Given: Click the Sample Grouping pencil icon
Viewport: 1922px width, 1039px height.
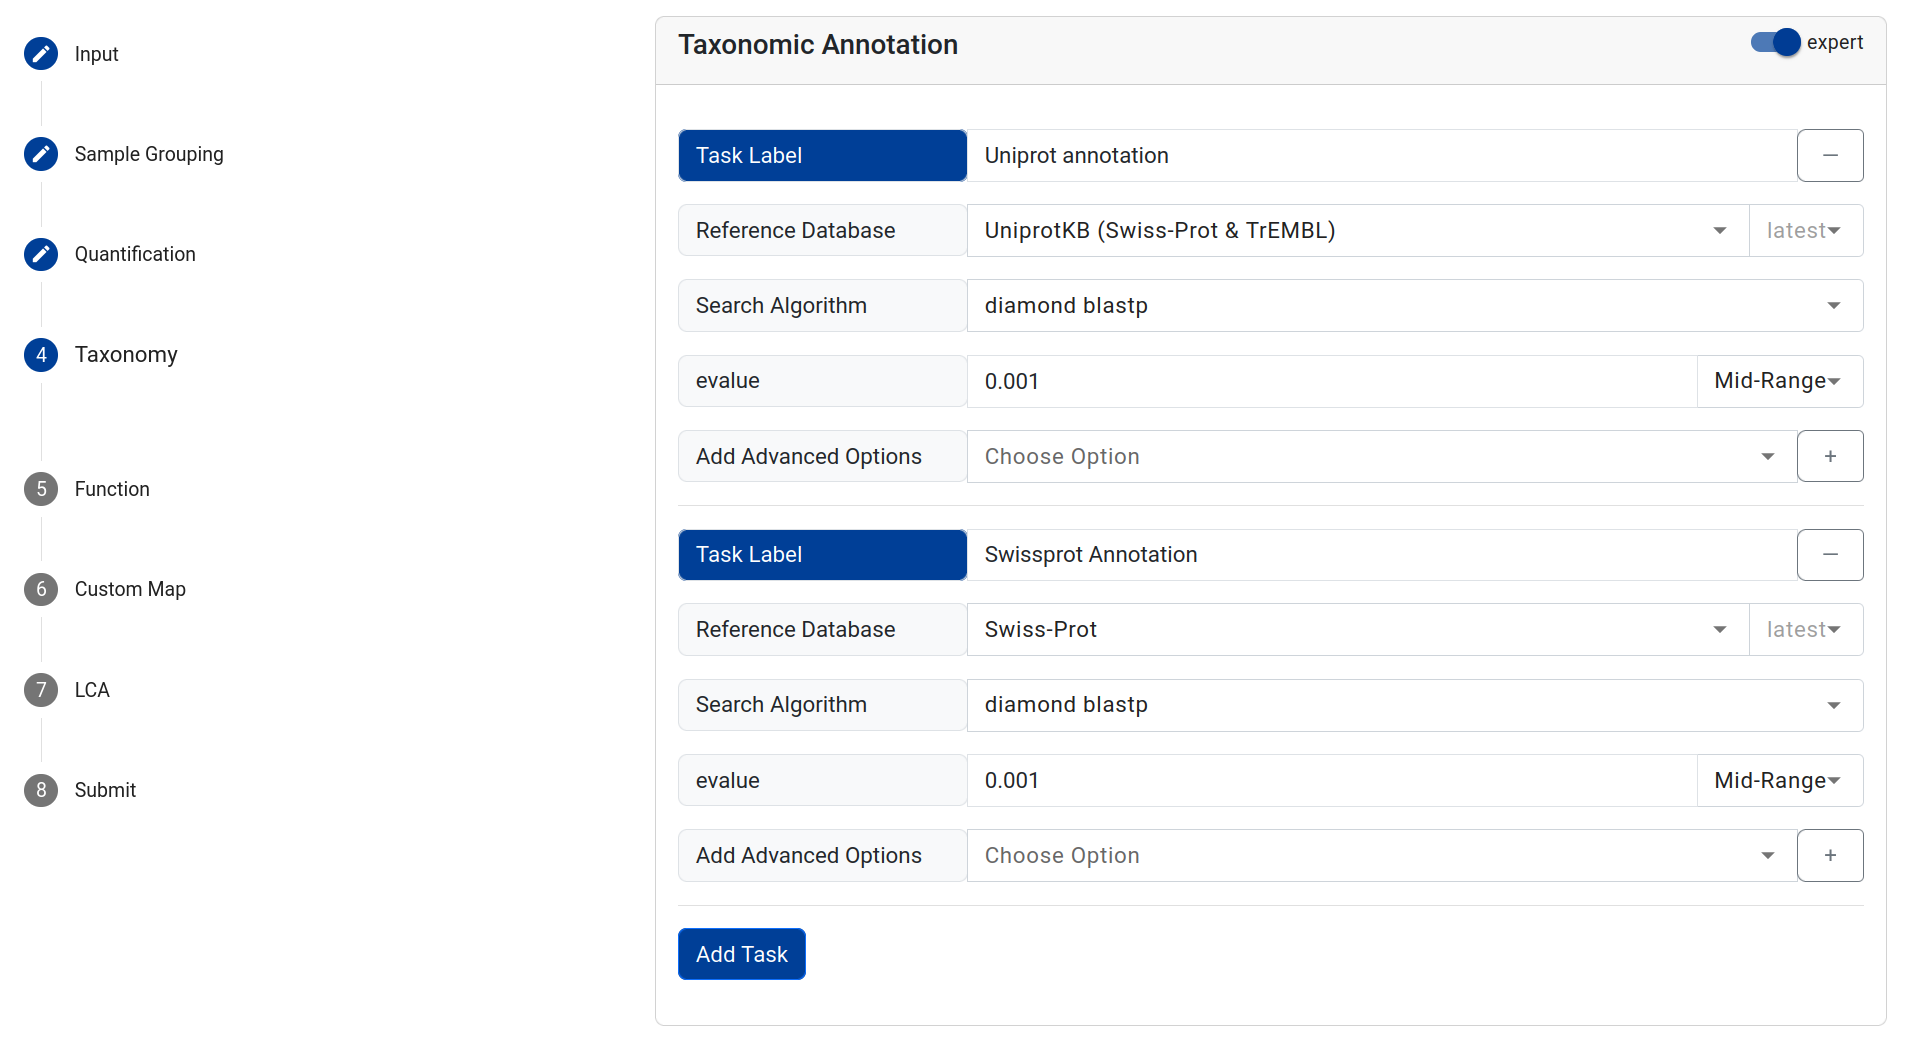Looking at the screenshot, I should [41, 154].
